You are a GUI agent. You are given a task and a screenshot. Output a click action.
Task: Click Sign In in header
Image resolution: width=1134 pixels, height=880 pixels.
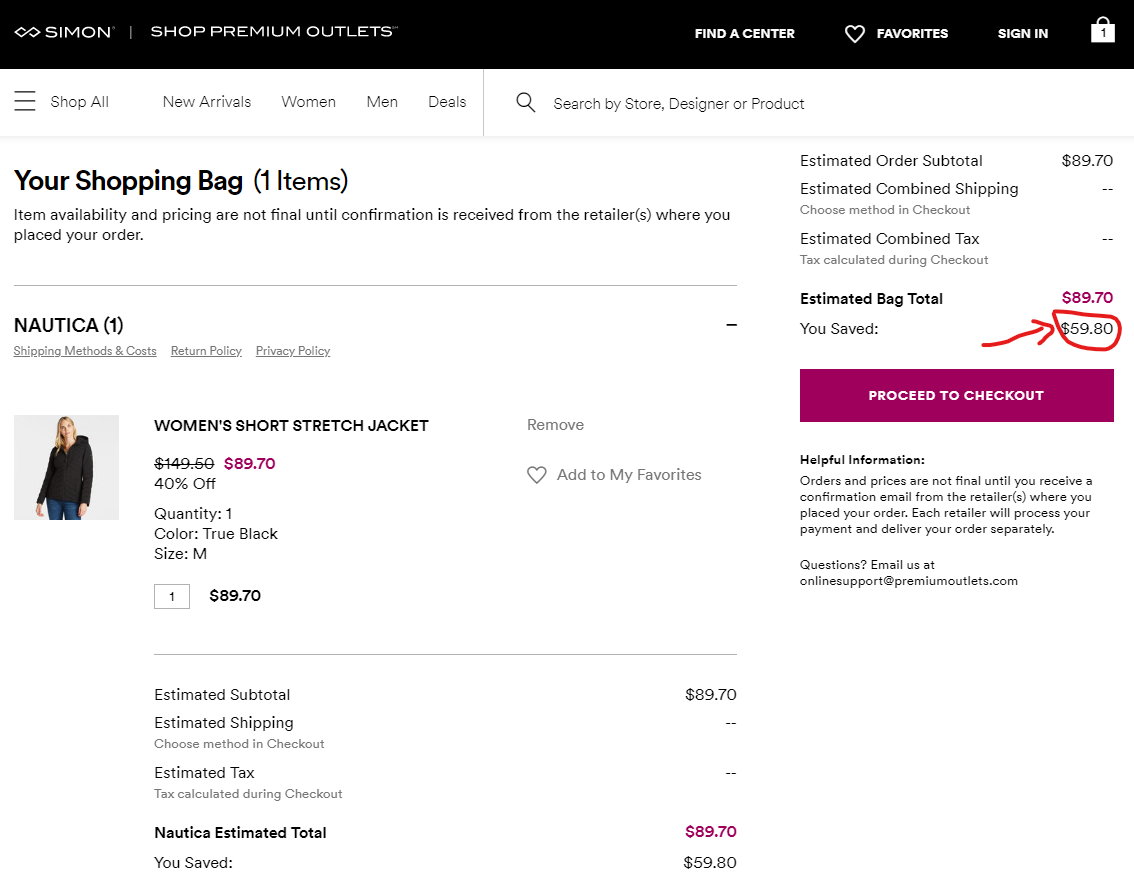point(1023,34)
